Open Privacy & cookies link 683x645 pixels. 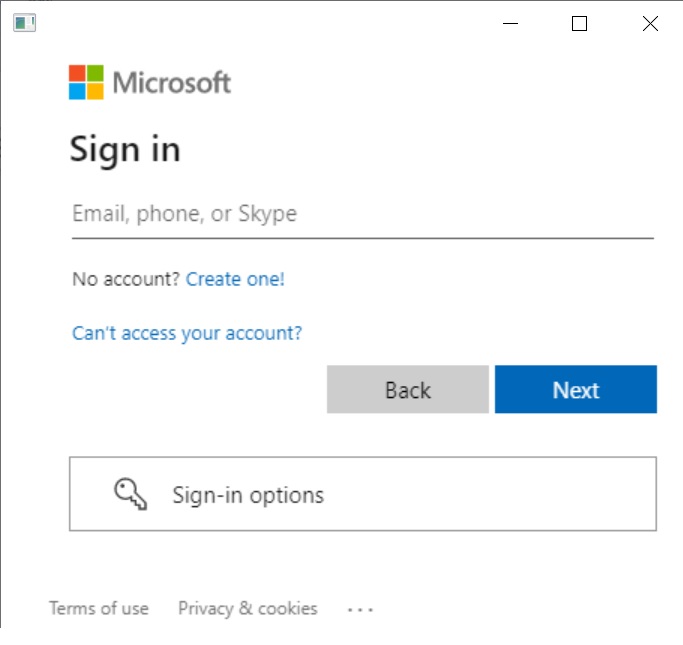tap(248, 609)
